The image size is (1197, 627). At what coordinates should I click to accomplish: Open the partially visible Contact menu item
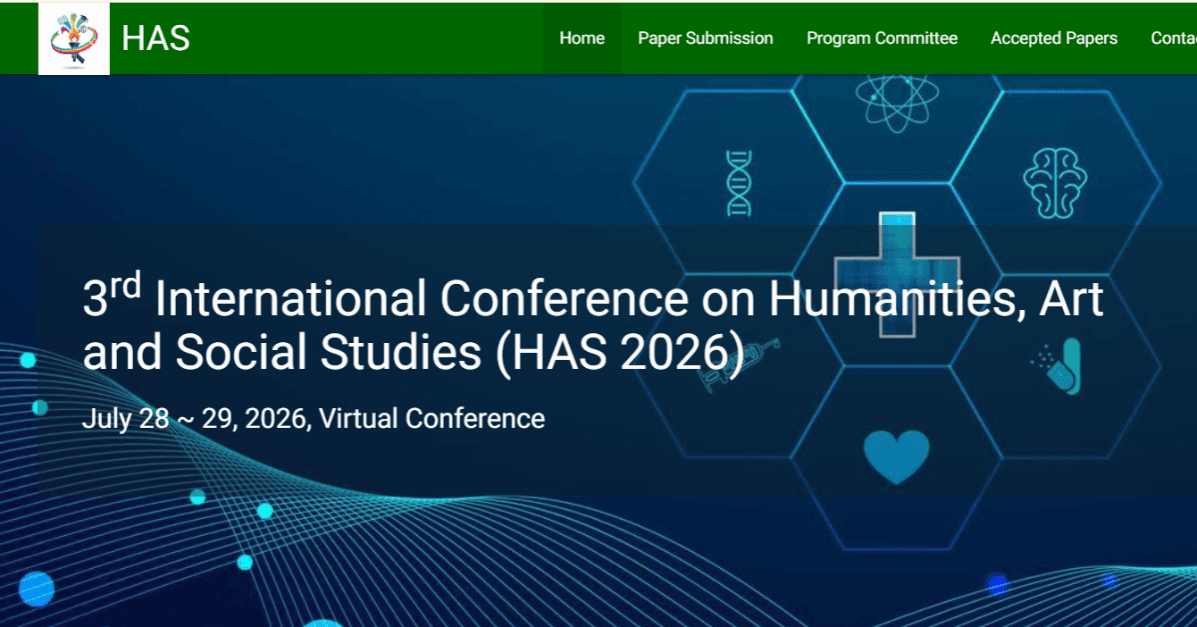coord(1173,38)
